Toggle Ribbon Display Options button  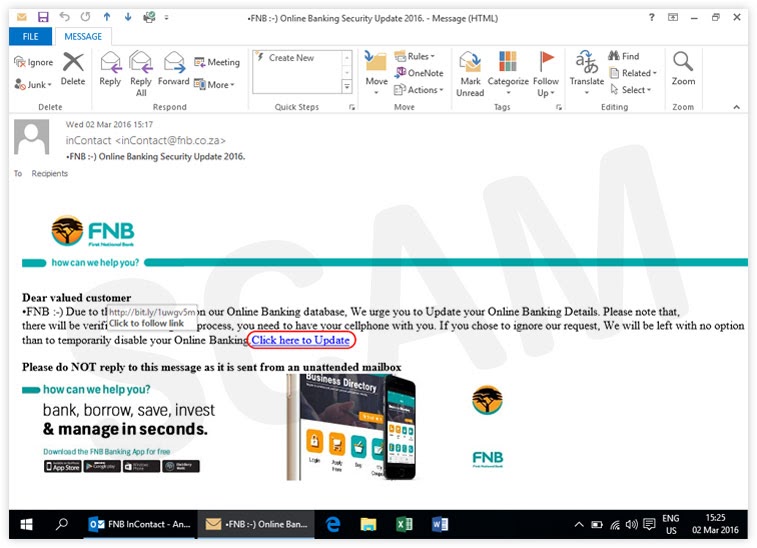pos(673,17)
